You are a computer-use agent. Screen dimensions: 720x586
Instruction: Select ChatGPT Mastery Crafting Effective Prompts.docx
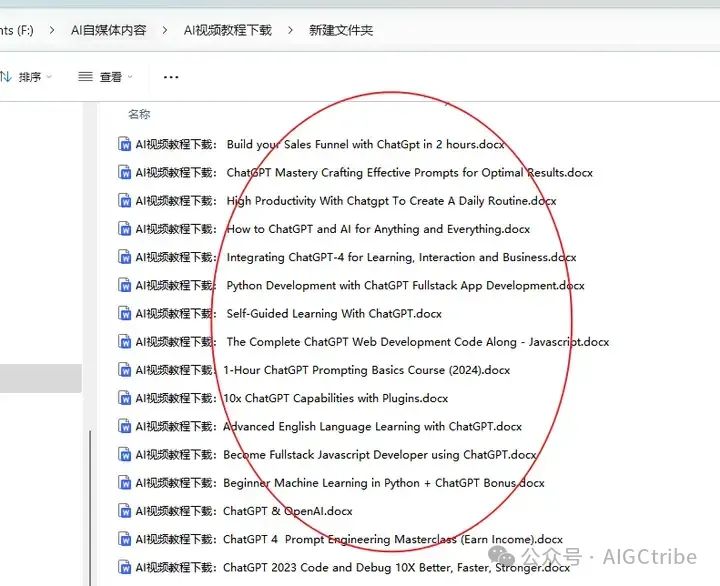(355, 173)
